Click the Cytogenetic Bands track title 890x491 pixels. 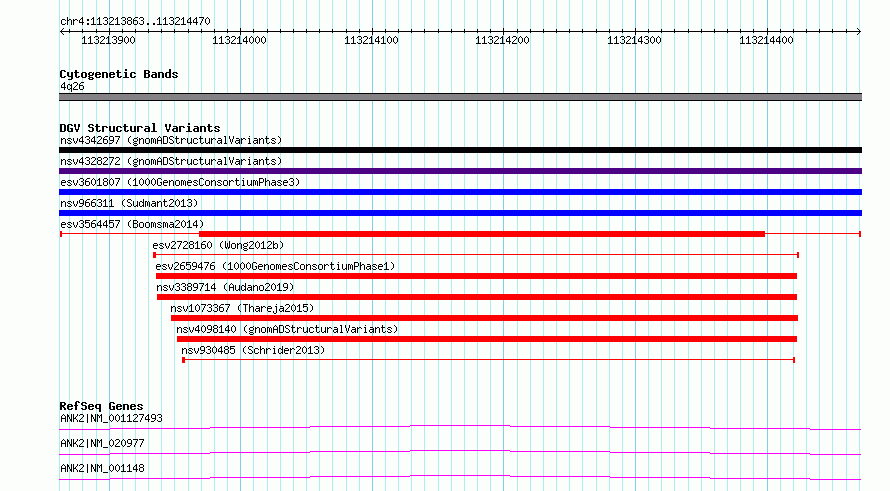[119, 74]
